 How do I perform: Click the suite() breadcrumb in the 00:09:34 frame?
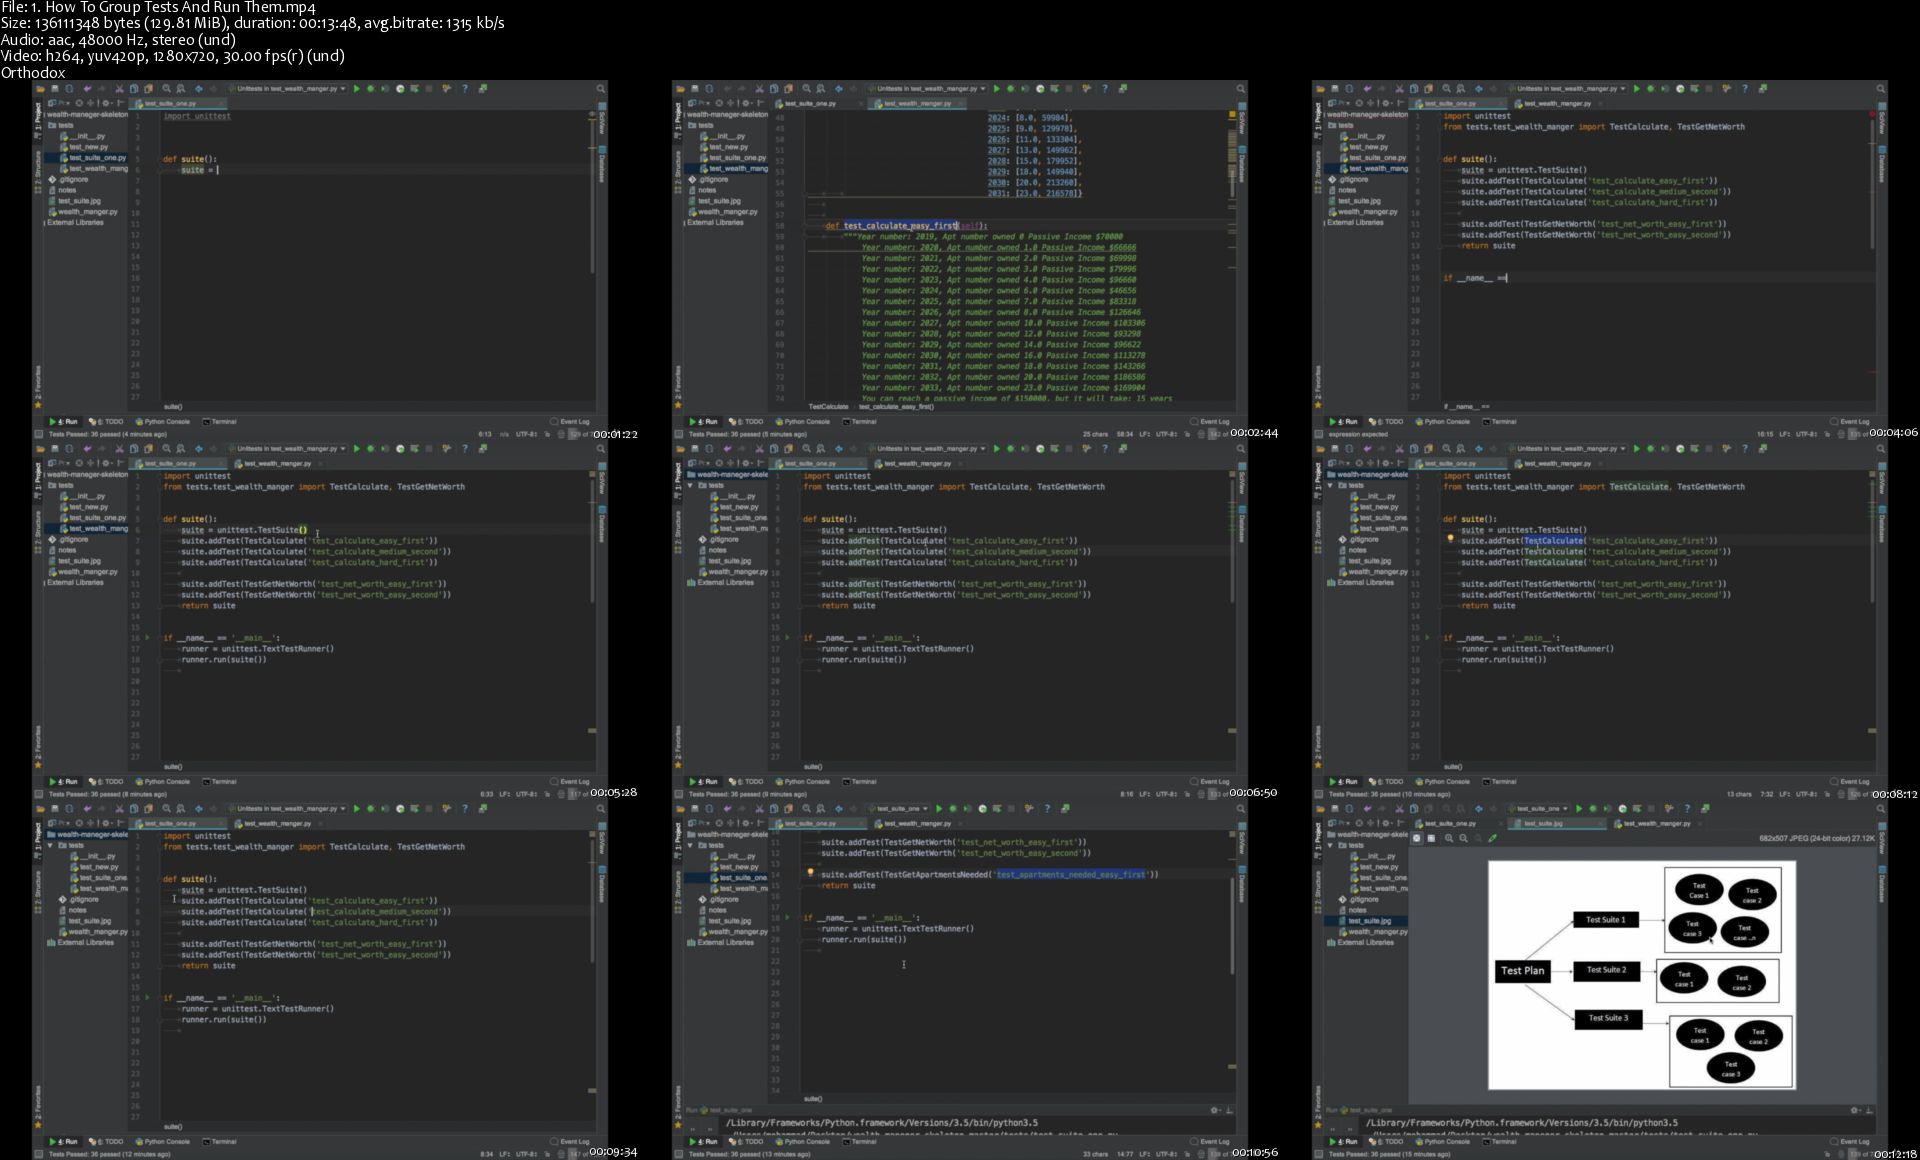pos(173,1127)
